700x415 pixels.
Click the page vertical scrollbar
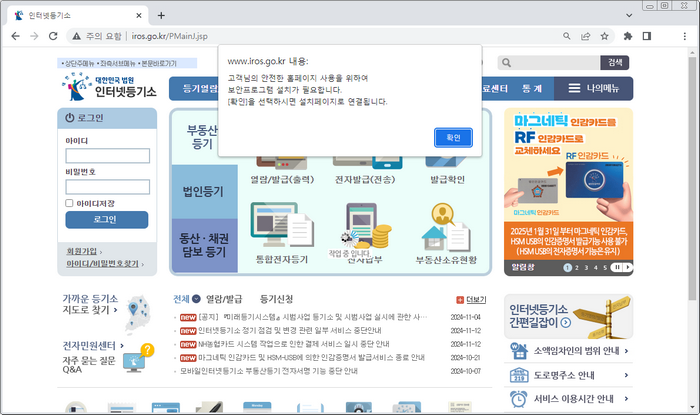point(692,178)
